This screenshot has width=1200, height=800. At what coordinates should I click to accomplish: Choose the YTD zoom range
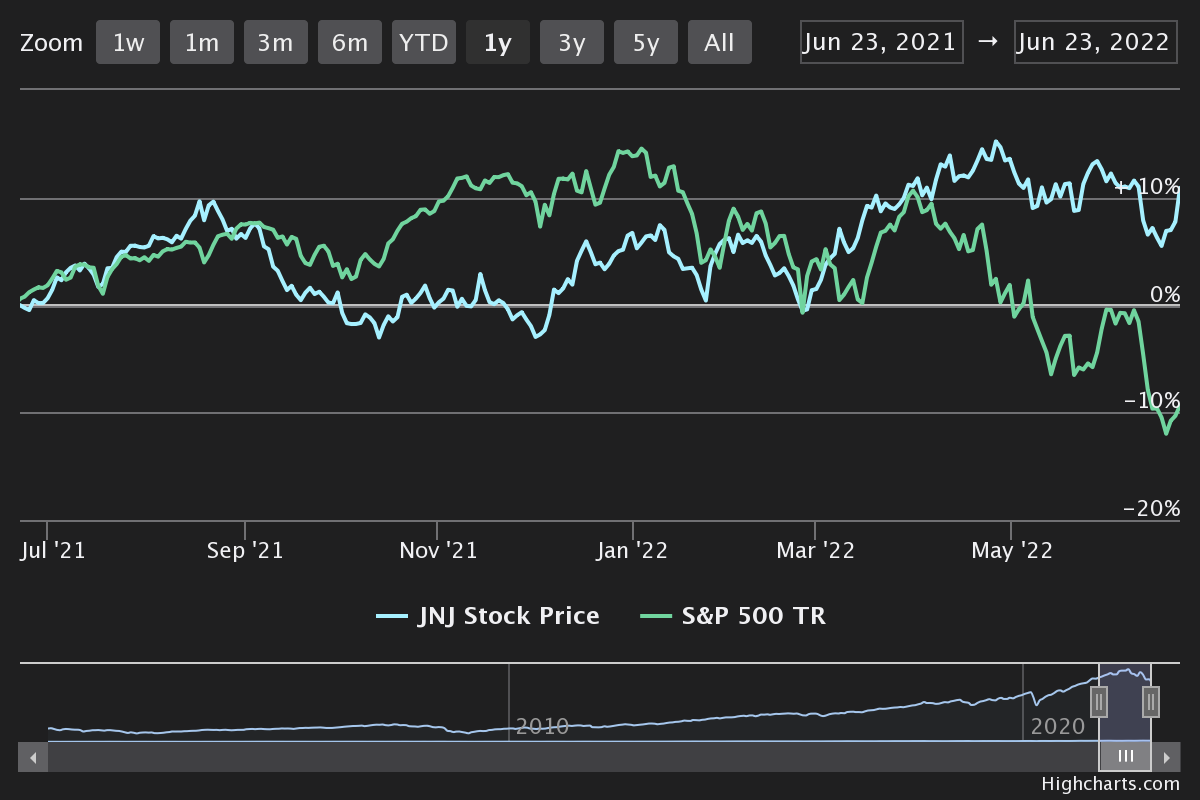[x=424, y=43]
